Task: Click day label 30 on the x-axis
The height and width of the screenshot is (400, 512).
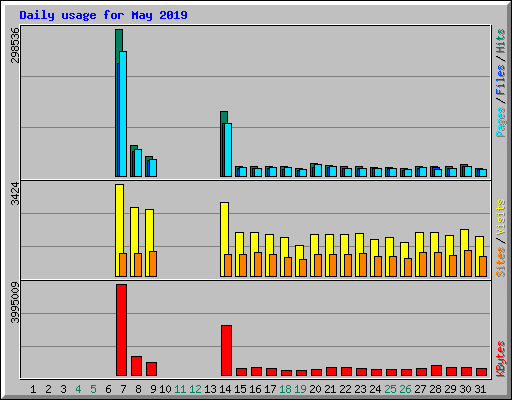Action: point(465,389)
